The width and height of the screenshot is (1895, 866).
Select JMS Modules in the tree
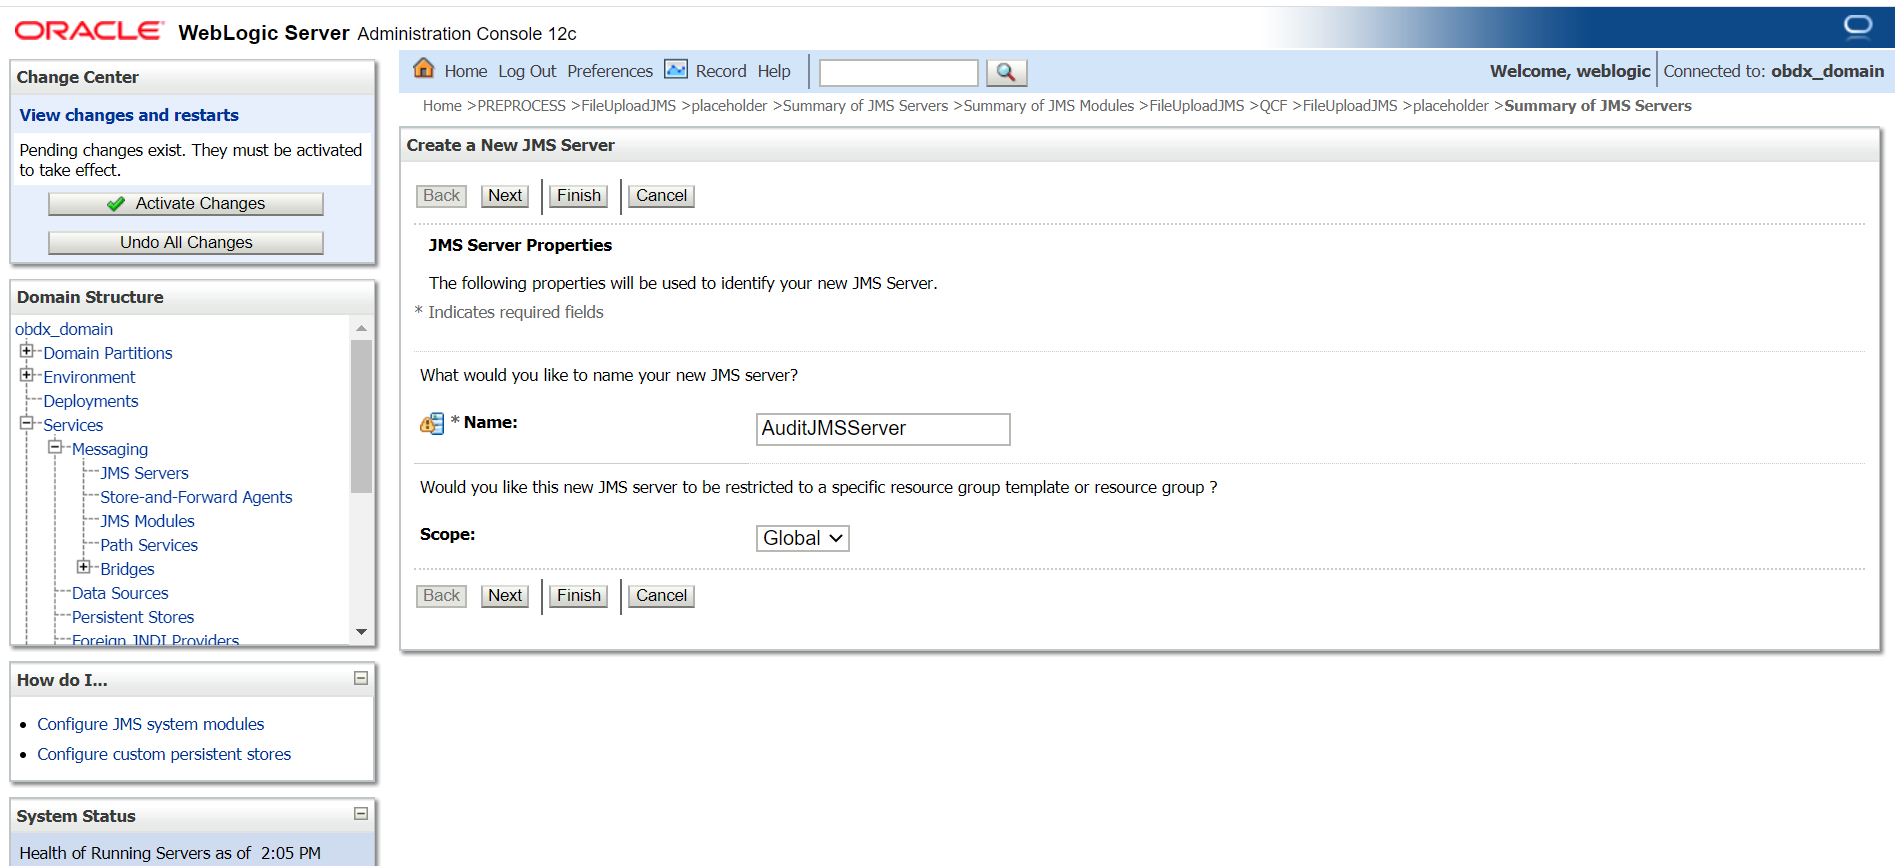147,521
